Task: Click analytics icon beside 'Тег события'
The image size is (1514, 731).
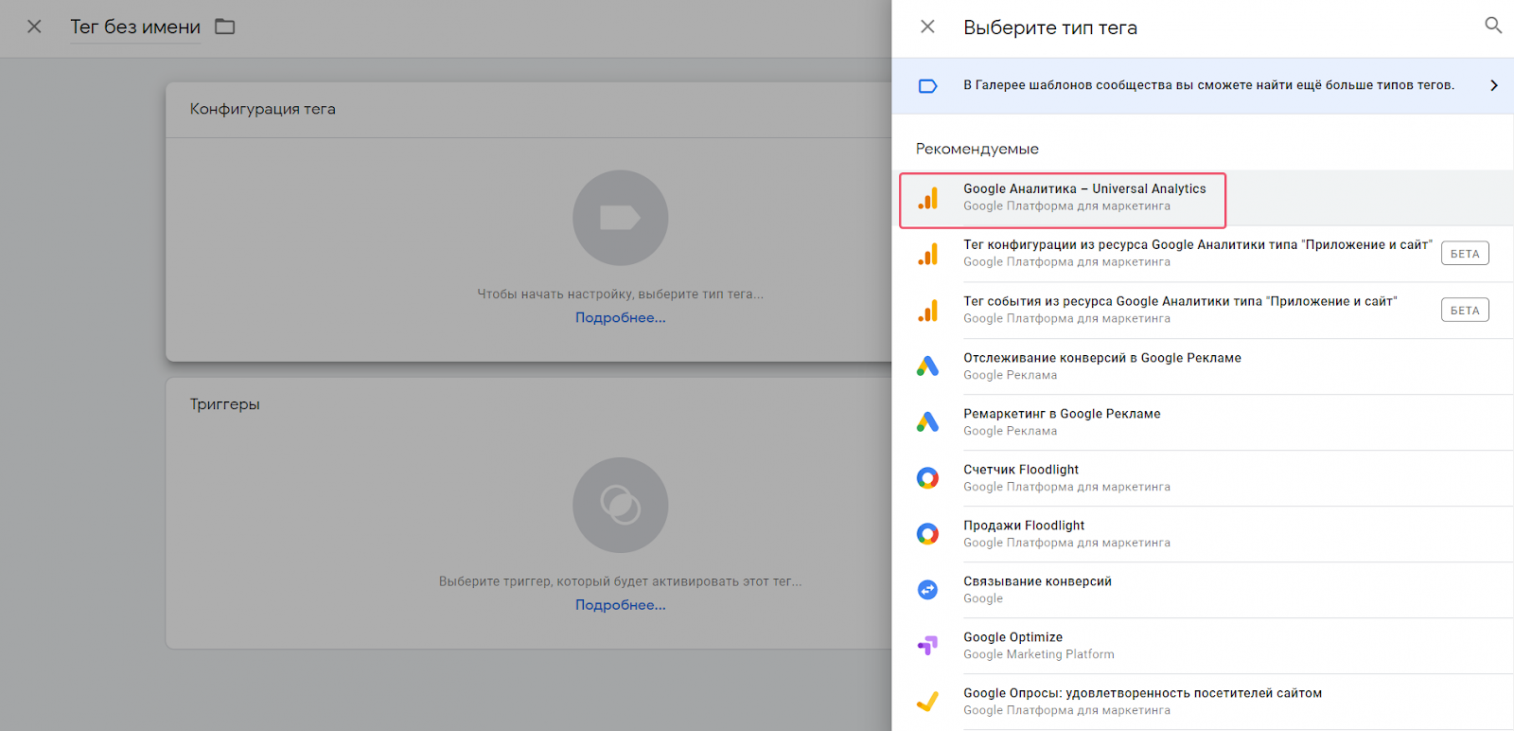Action: coord(928,310)
